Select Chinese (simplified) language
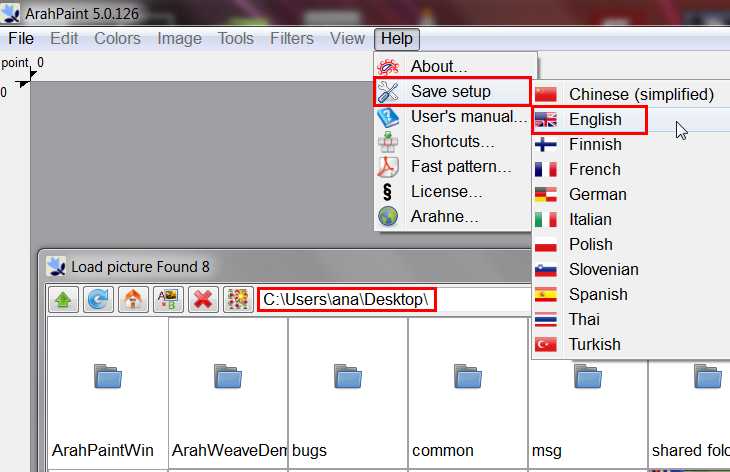This screenshot has height=472, width=730. pyautogui.click(x=631, y=94)
